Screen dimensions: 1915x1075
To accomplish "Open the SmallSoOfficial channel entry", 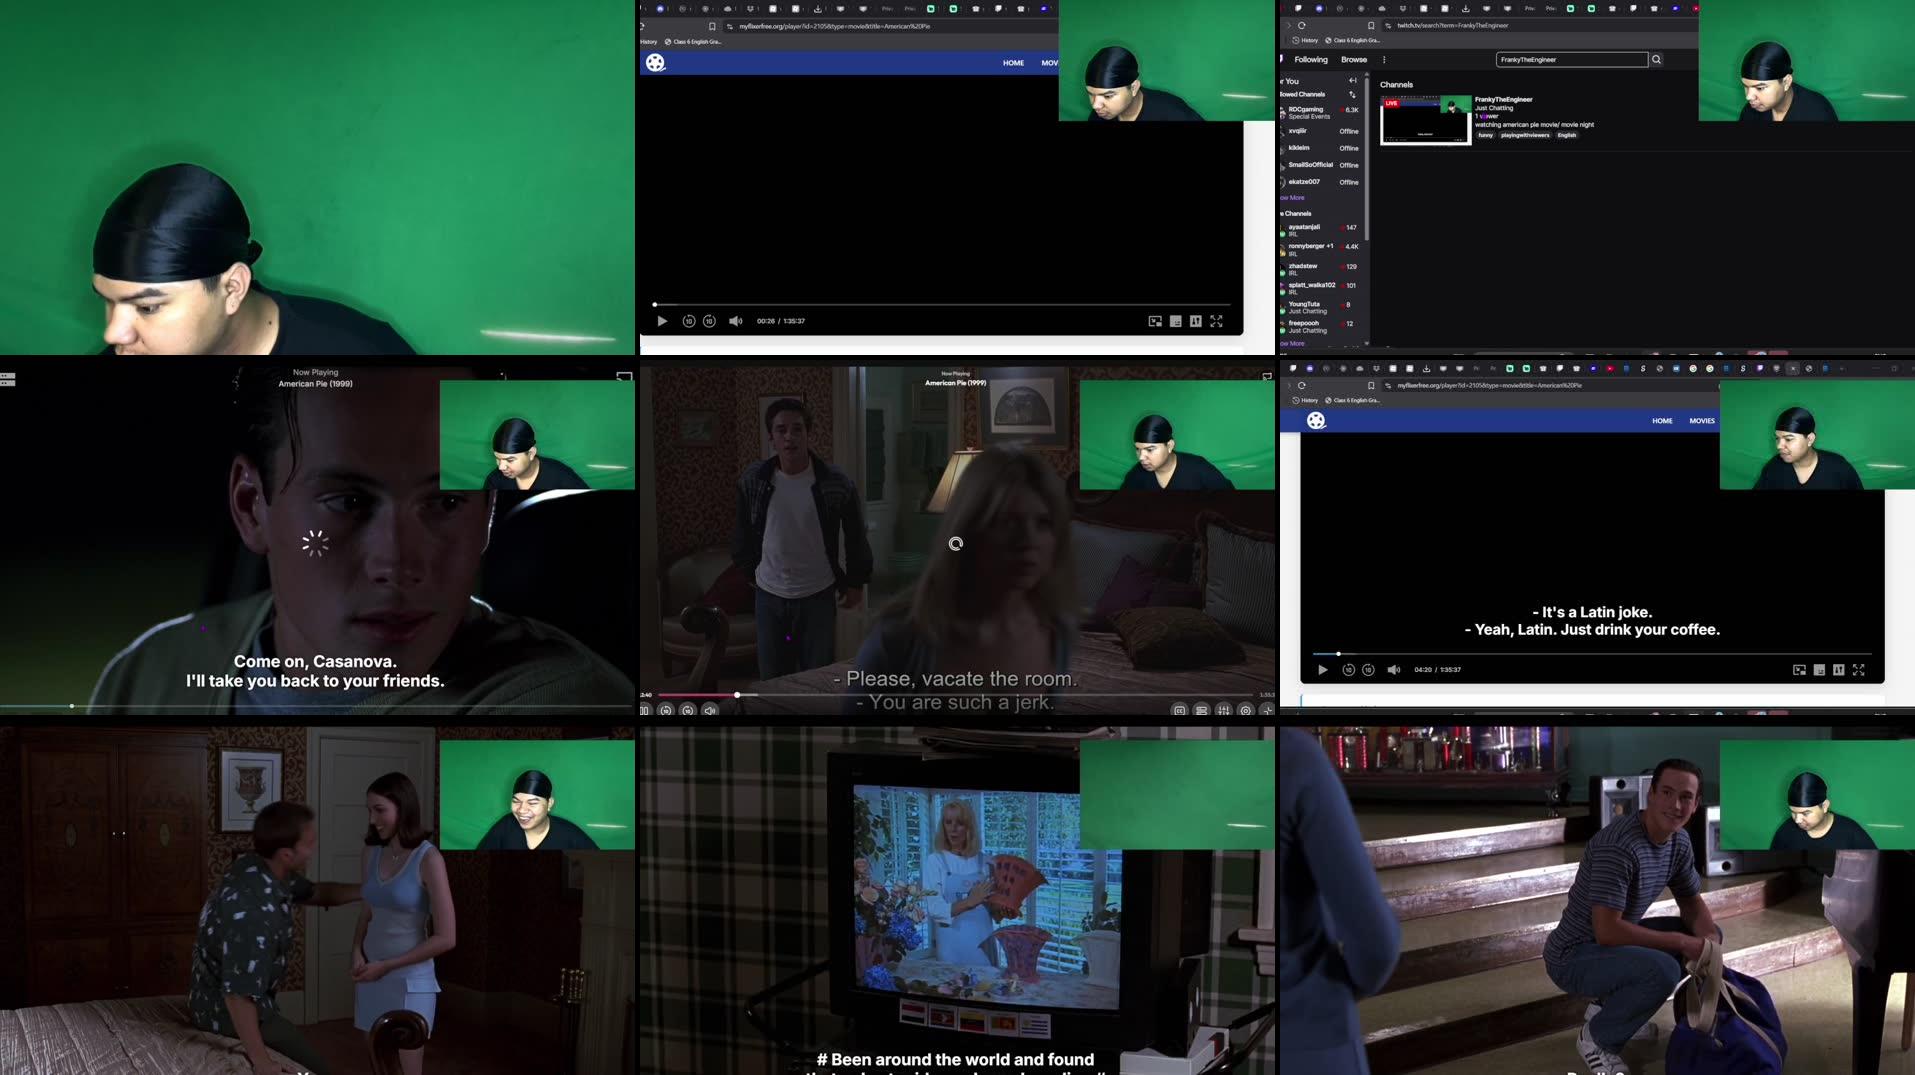I will 1322,165.
